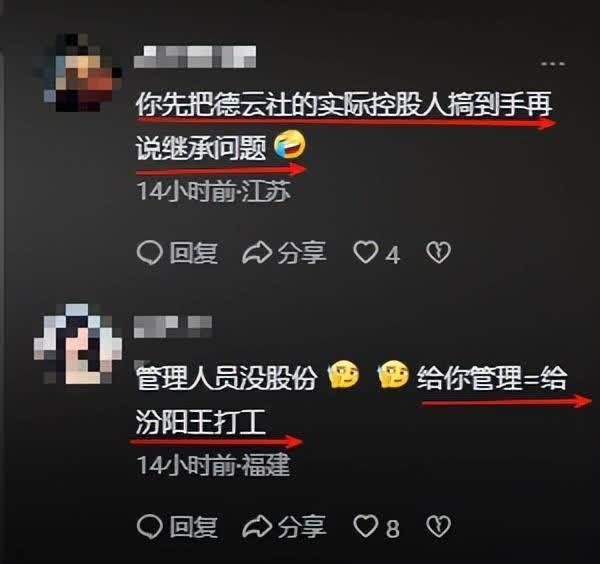This screenshot has height=564, width=600.
Task: Click the share arrow icon on the Jiangsu comment
Action: pyautogui.click(x=257, y=253)
